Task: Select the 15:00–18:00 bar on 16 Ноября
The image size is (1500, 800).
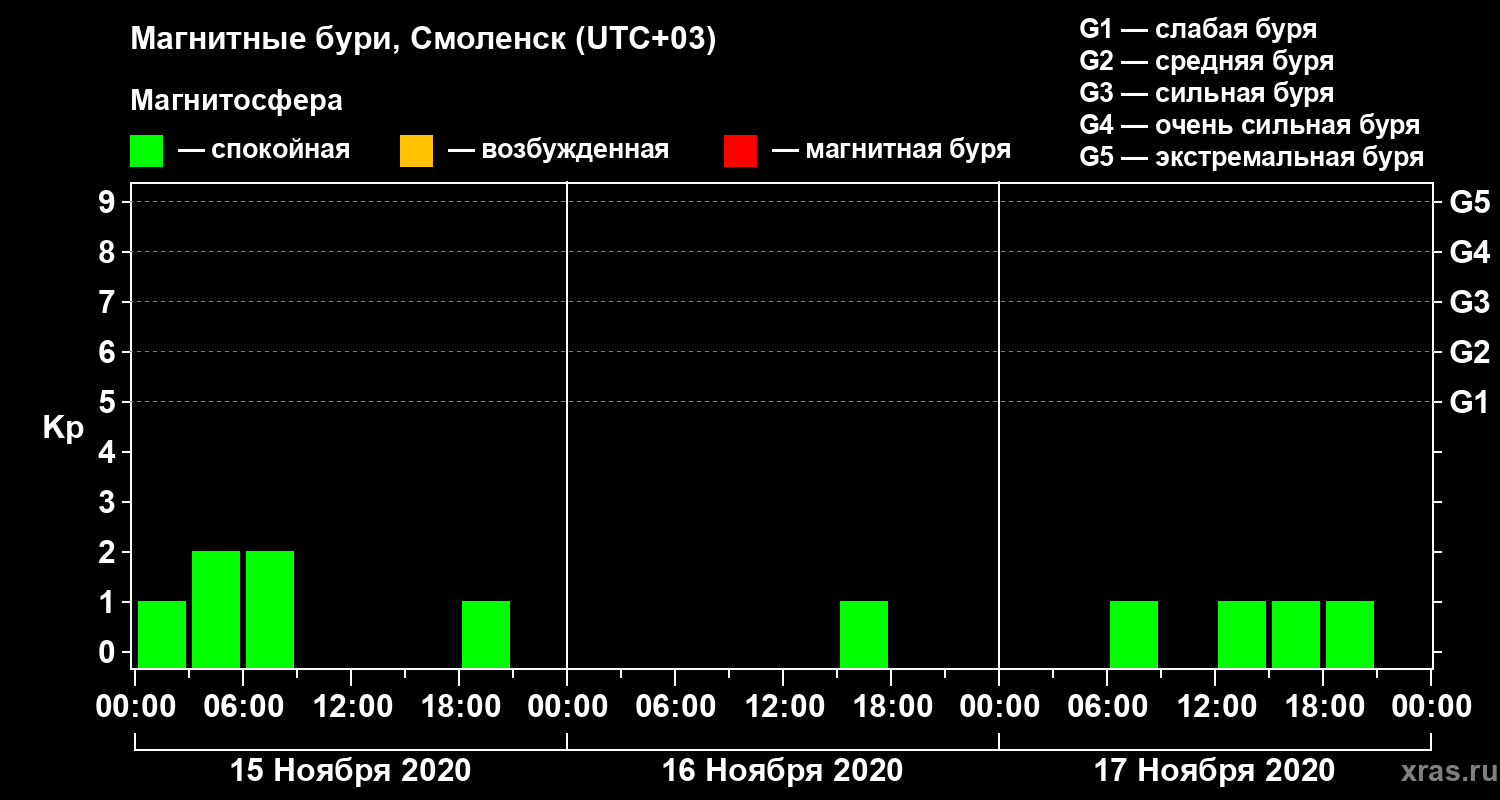Action: pos(864,634)
